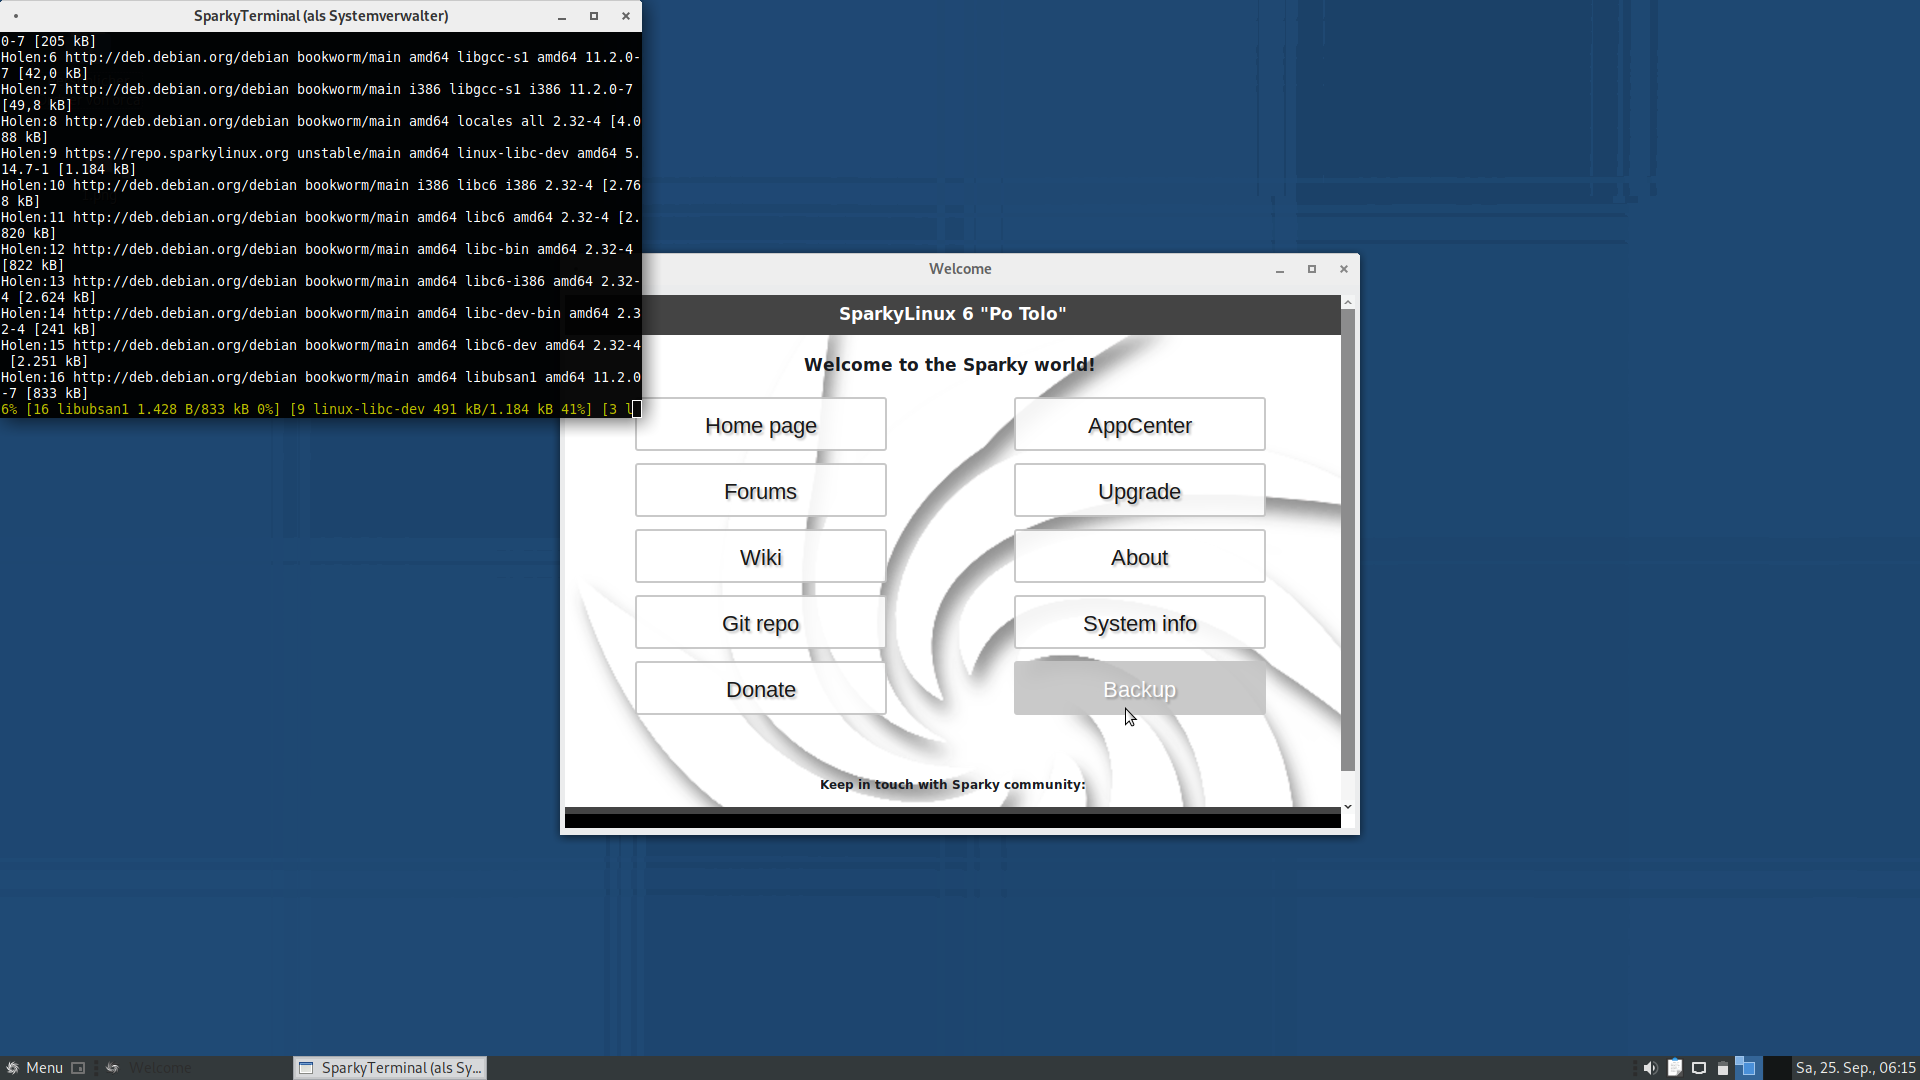Minimize the Welcome window
This screenshot has width=1920, height=1080.
tap(1280, 269)
